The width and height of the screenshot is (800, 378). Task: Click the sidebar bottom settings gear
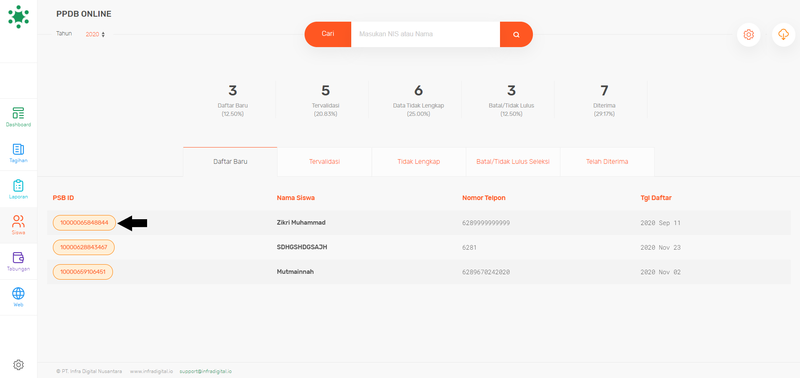(x=18, y=365)
